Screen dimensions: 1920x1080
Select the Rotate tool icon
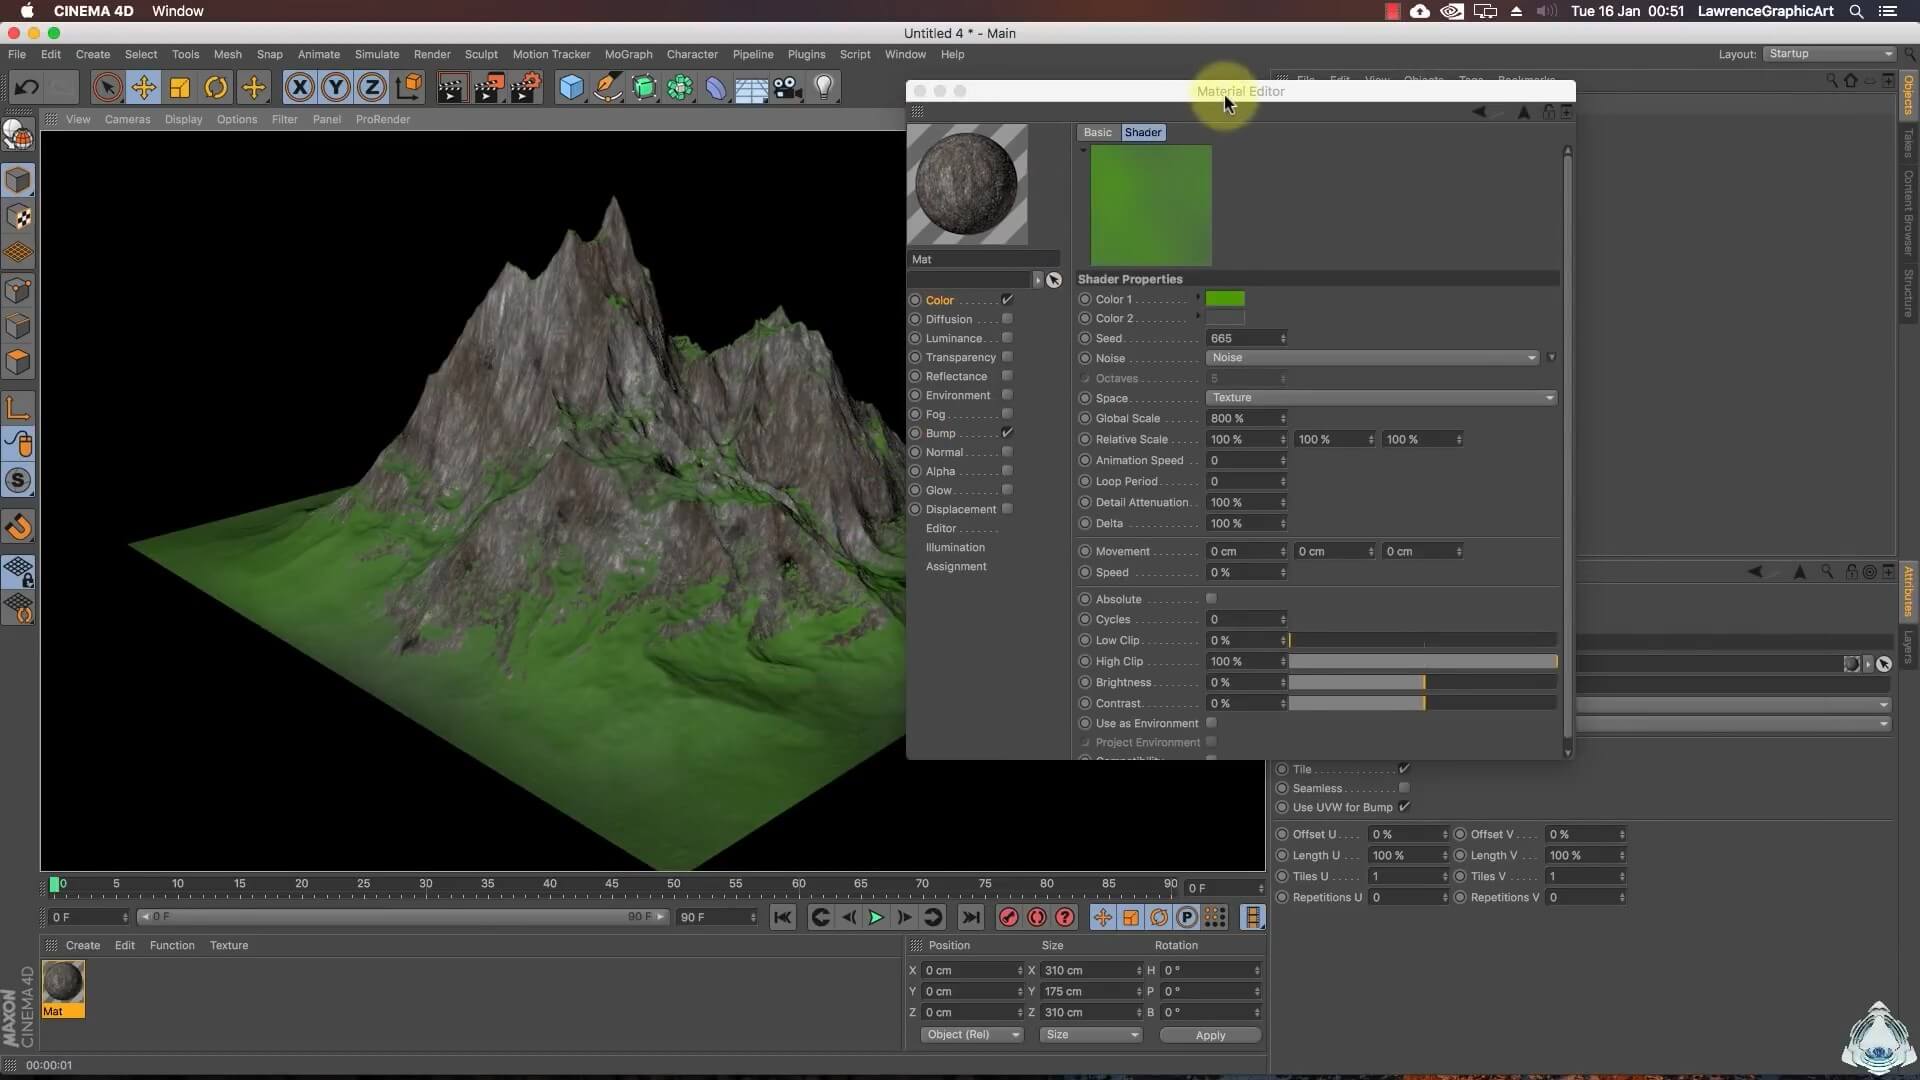click(216, 88)
